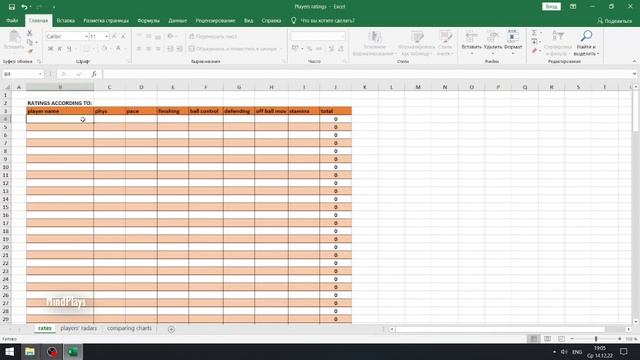This screenshot has height=360, width=640.
Task: Open Conditional Formatting menu
Action: (x=374, y=43)
